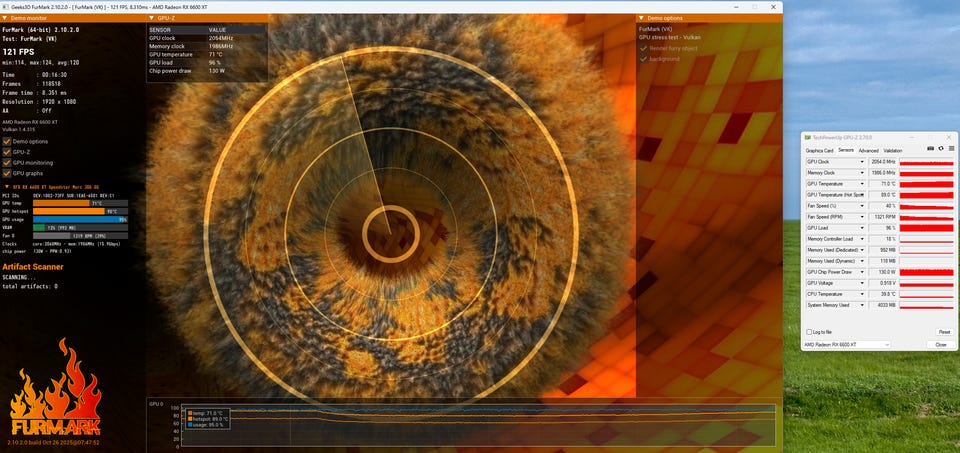The image size is (960, 453).
Task: Collapse the GPU-Z overlay panel arrow
Action: [152, 18]
